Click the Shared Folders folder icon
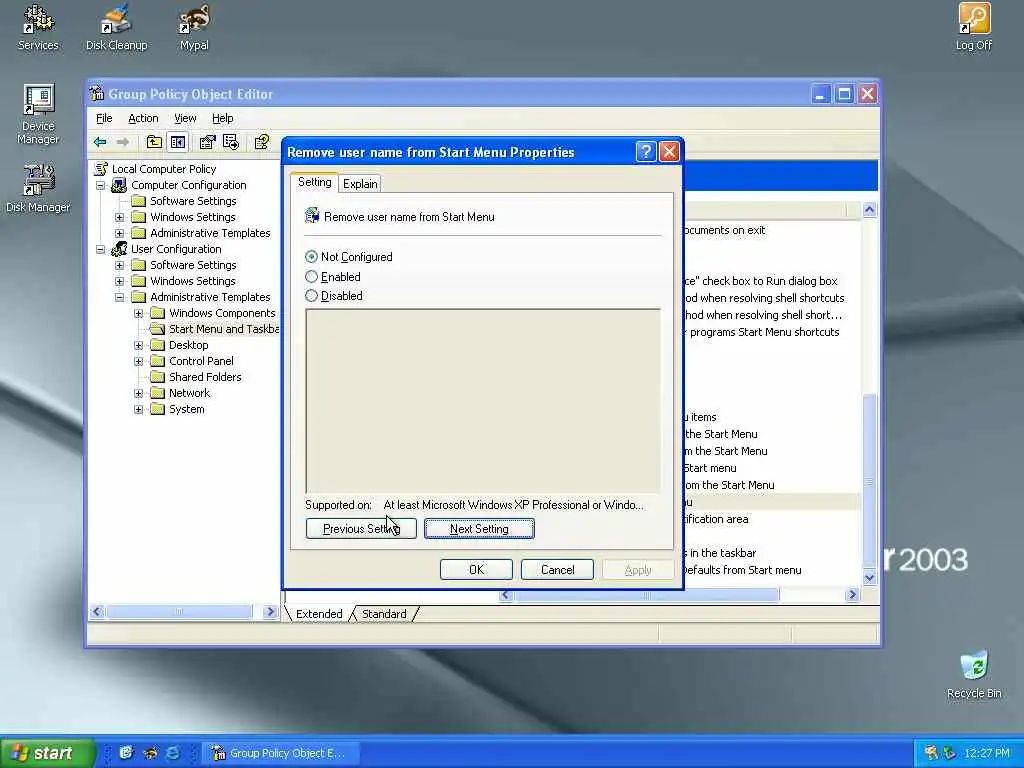This screenshot has width=1024, height=768. (x=157, y=377)
